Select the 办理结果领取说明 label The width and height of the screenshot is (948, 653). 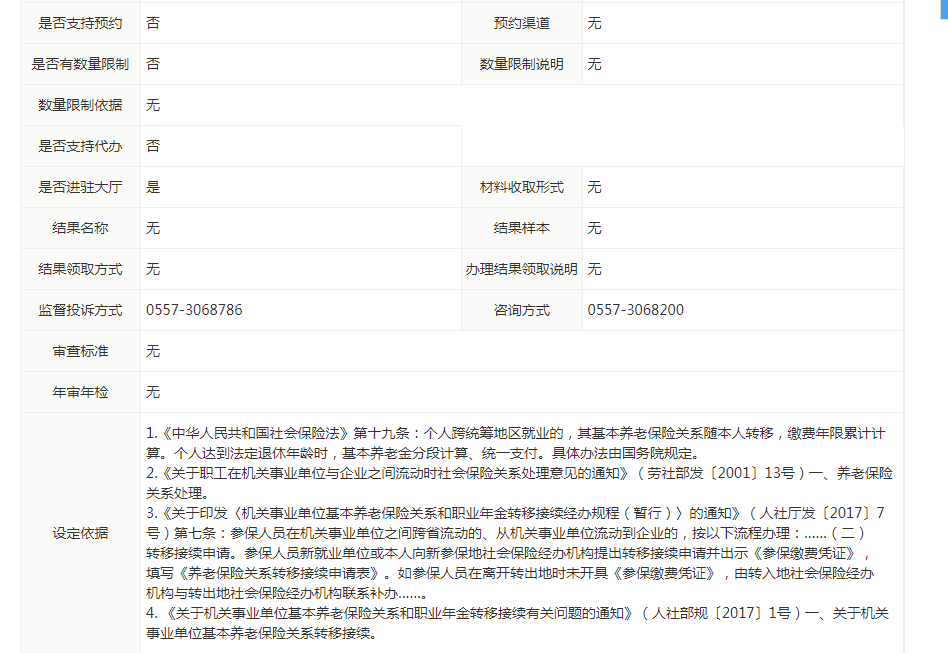point(521,269)
